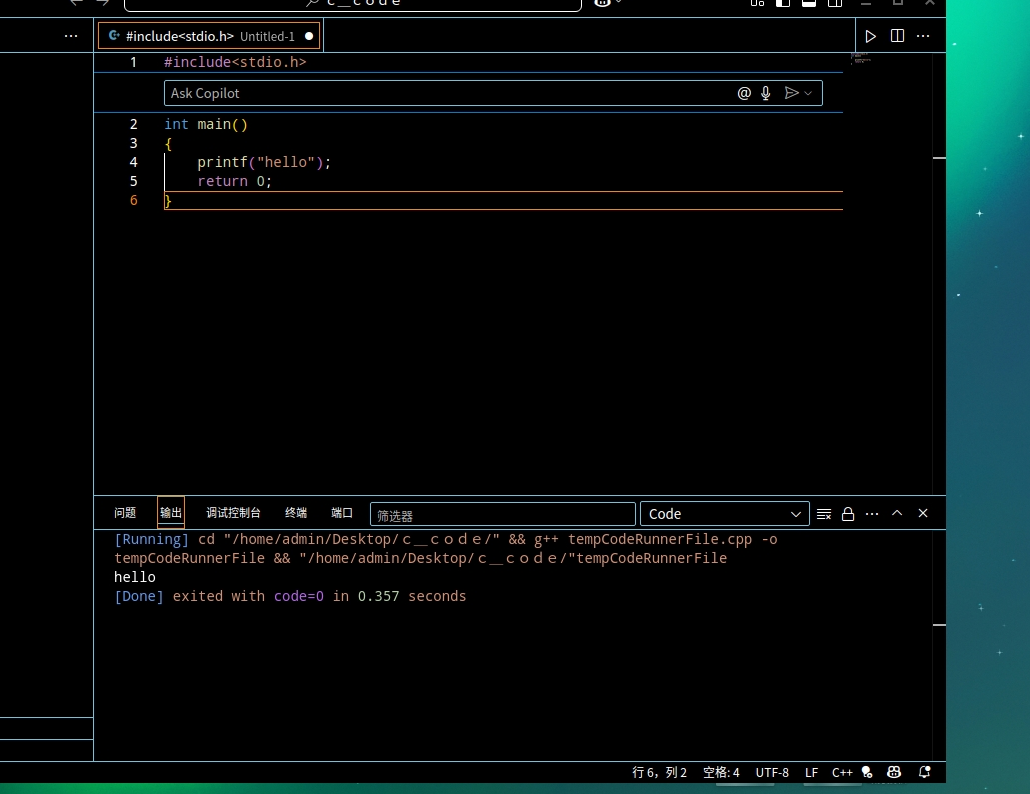Expand the send options chevron in Copilot chat
Image resolution: width=1030 pixels, height=794 pixels.
pos(808,93)
